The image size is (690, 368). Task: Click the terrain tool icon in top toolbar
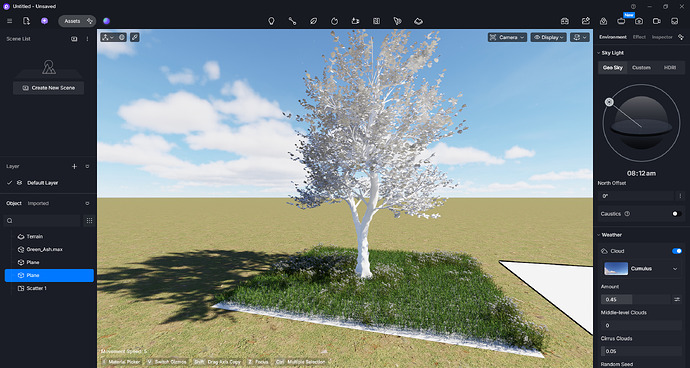pos(418,21)
